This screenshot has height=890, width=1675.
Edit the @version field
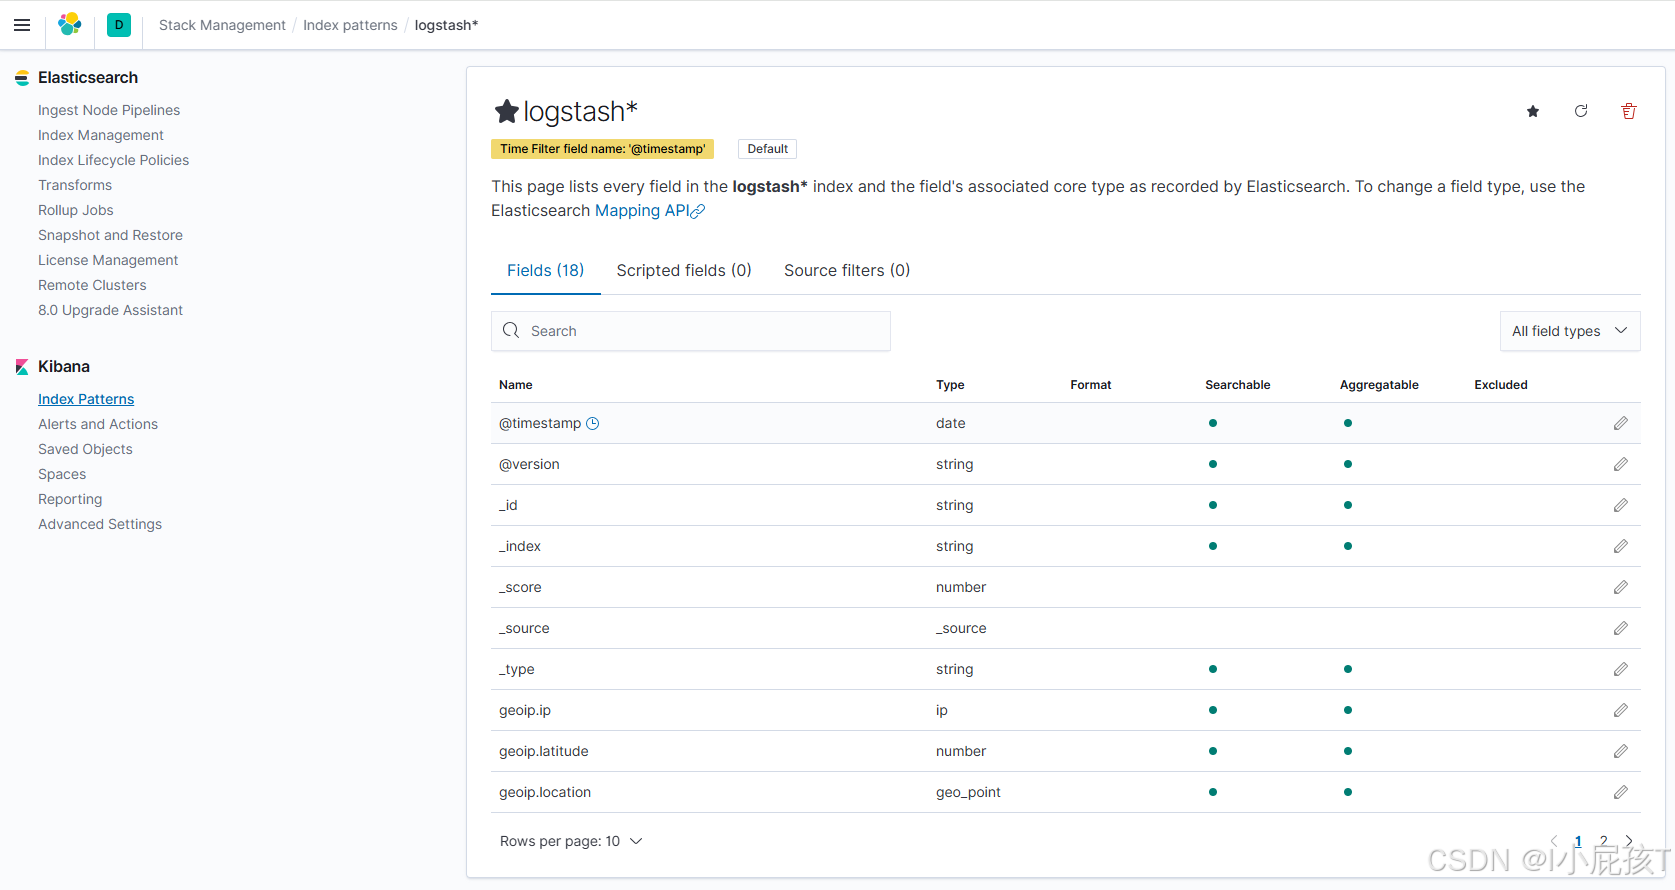click(x=1621, y=464)
